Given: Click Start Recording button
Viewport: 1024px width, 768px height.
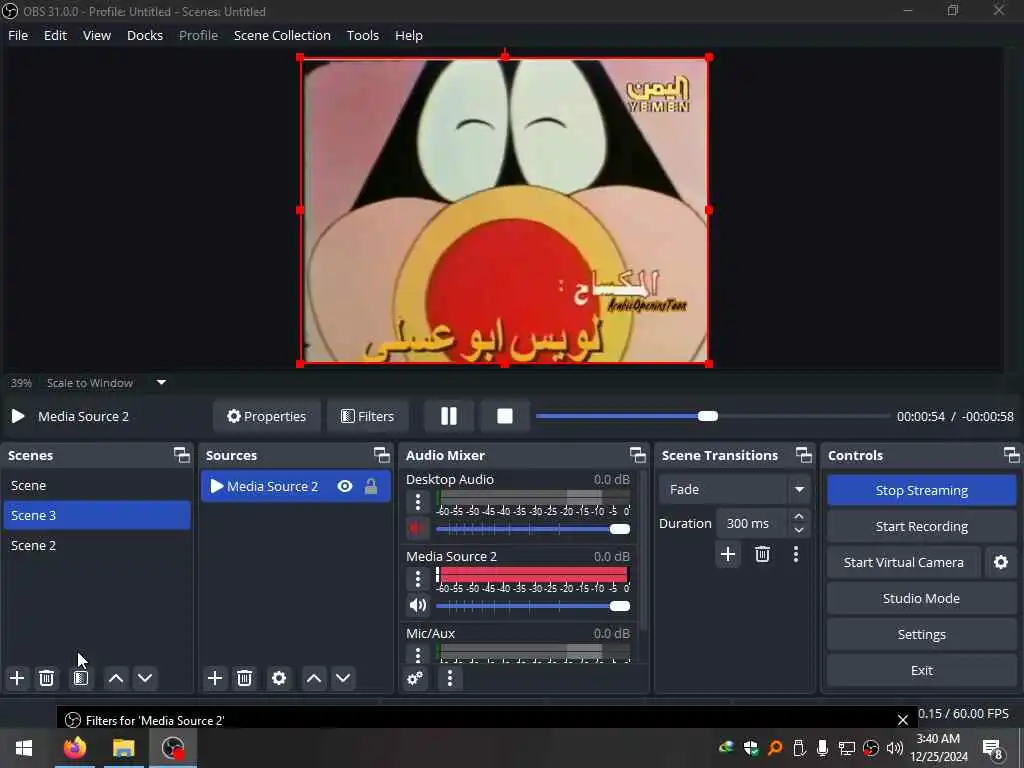Looking at the screenshot, I should coord(921,526).
